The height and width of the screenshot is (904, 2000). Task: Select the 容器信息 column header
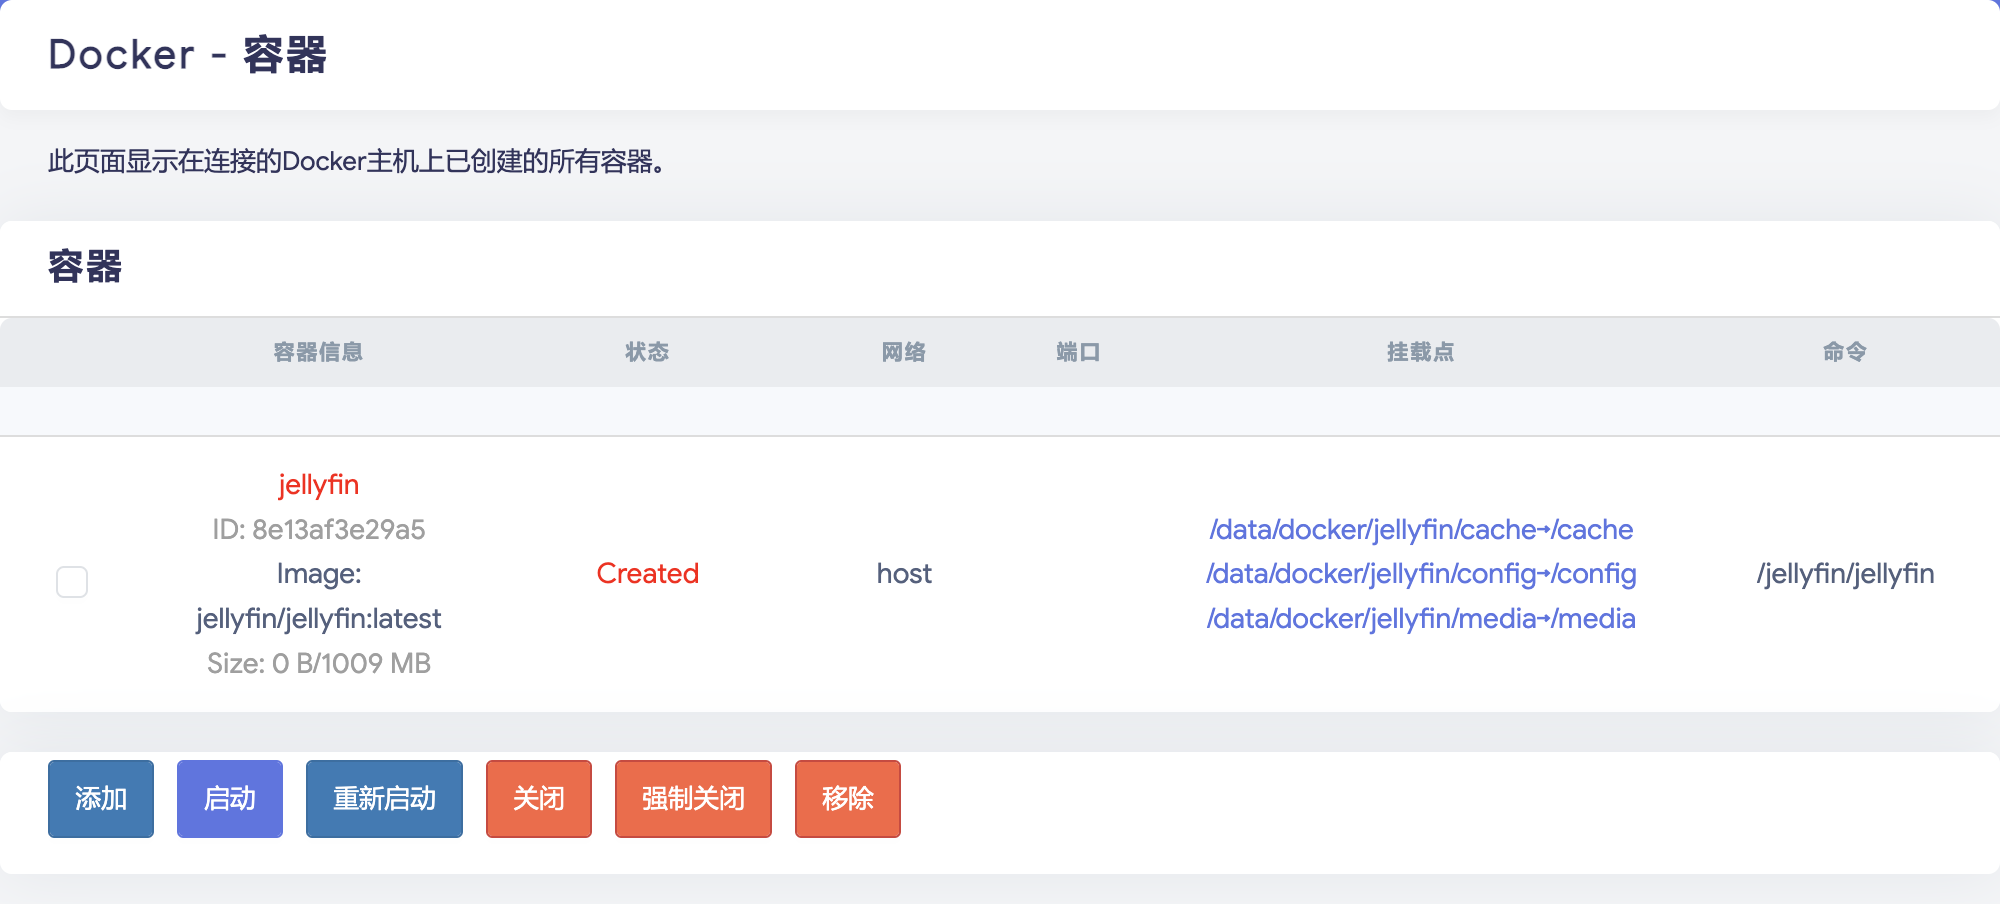pos(318,352)
